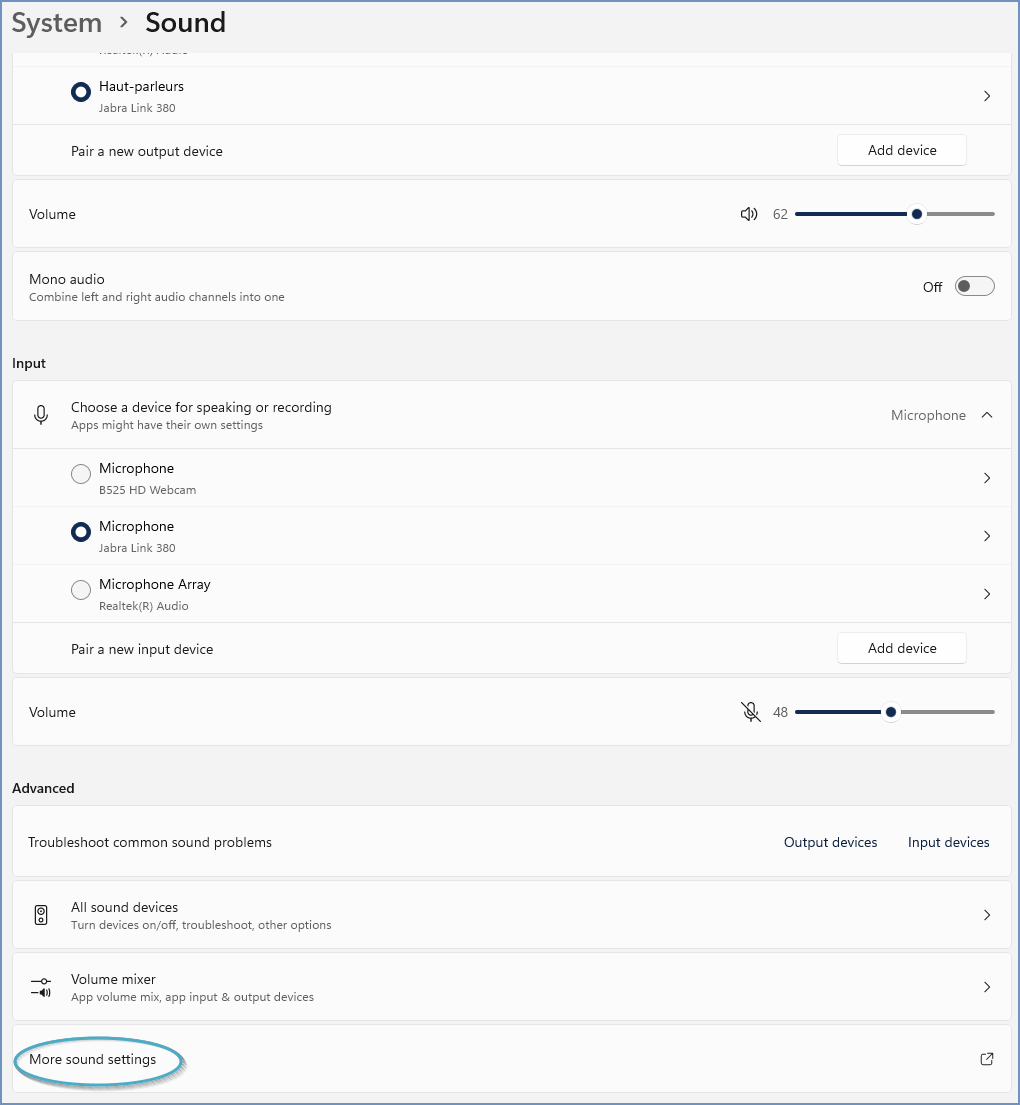Toggle Mono audio on
Screen dimensions: 1020x1105
[x=973, y=286]
